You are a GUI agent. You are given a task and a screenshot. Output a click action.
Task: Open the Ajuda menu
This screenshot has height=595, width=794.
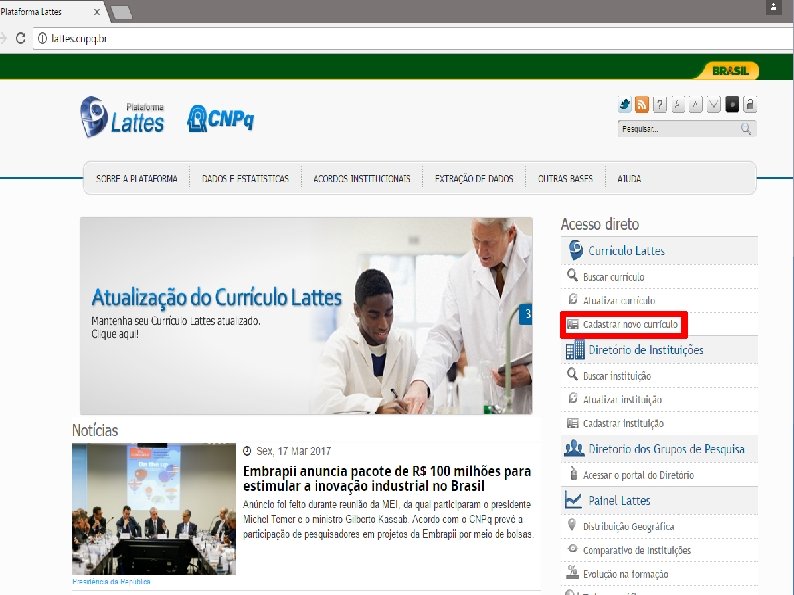[629, 178]
